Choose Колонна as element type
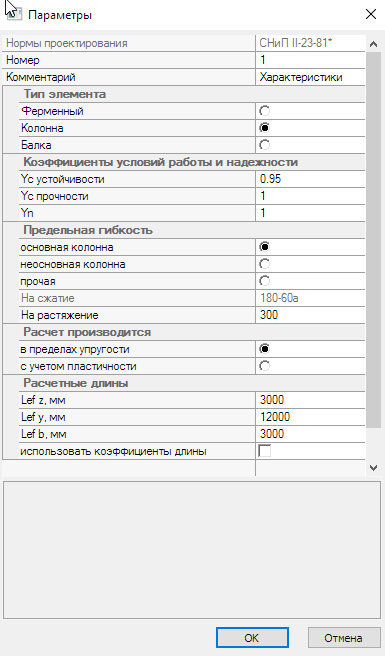 tap(264, 128)
